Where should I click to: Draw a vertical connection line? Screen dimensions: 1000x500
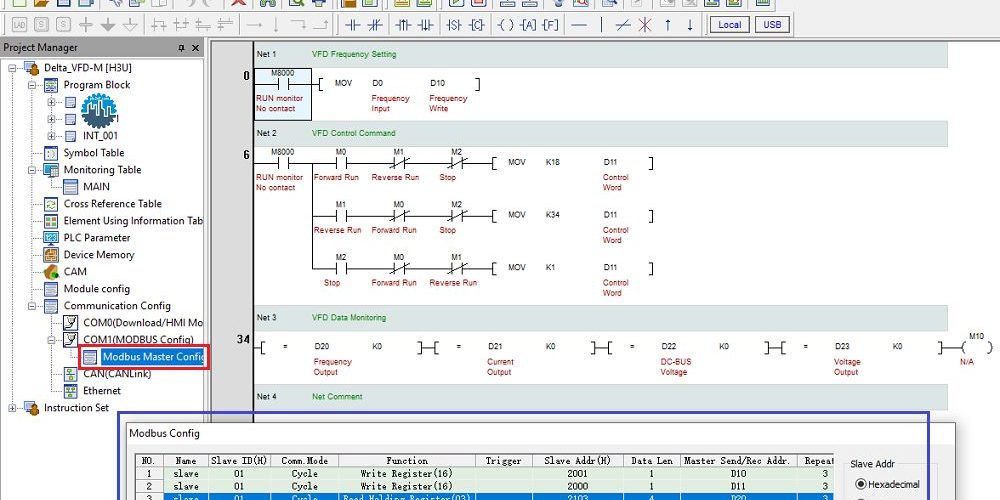click(601, 25)
